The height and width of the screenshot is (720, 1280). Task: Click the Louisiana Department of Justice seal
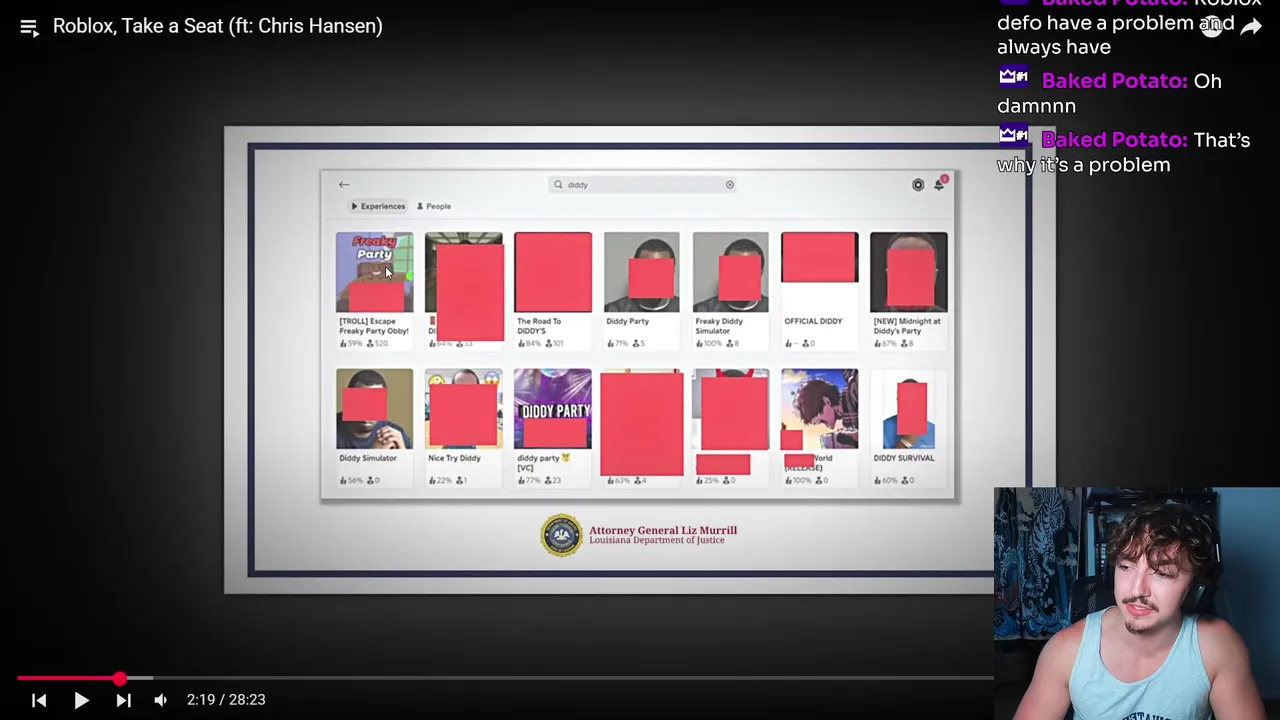click(561, 535)
